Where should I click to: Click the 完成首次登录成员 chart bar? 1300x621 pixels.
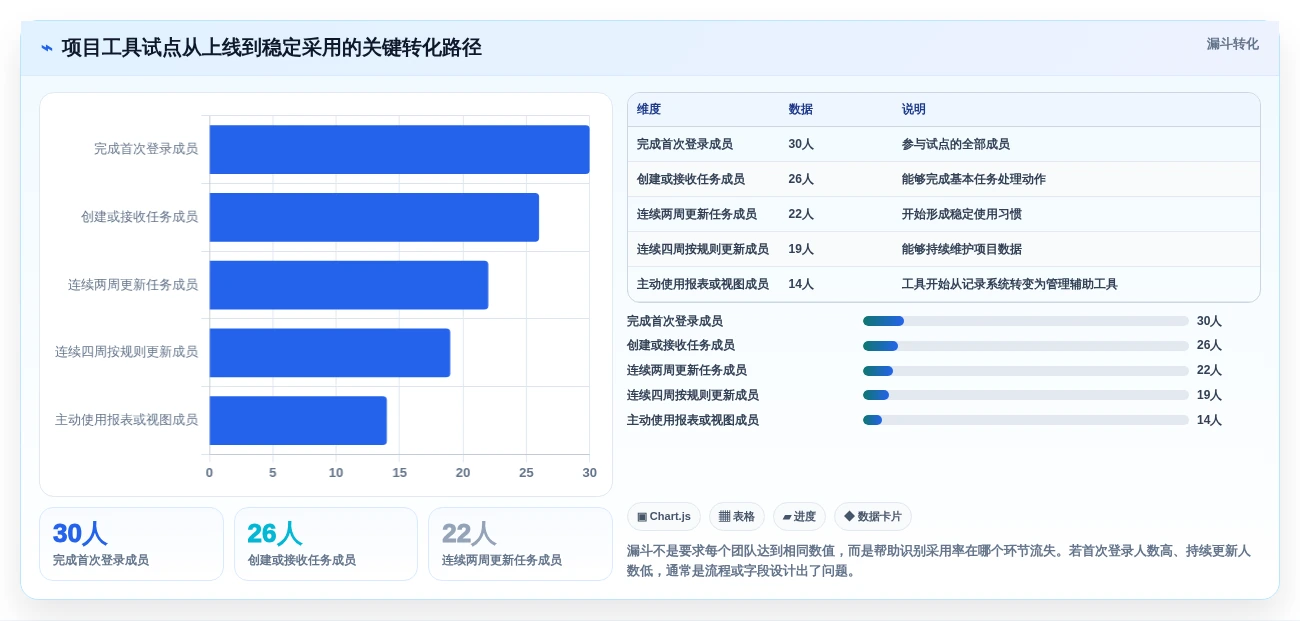tap(399, 149)
